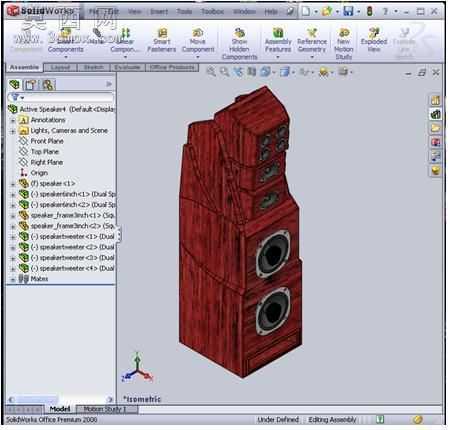The height and width of the screenshot is (430, 450).
Task: Click the feature tree horizontal scrollbar
Action: click(61, 399)
